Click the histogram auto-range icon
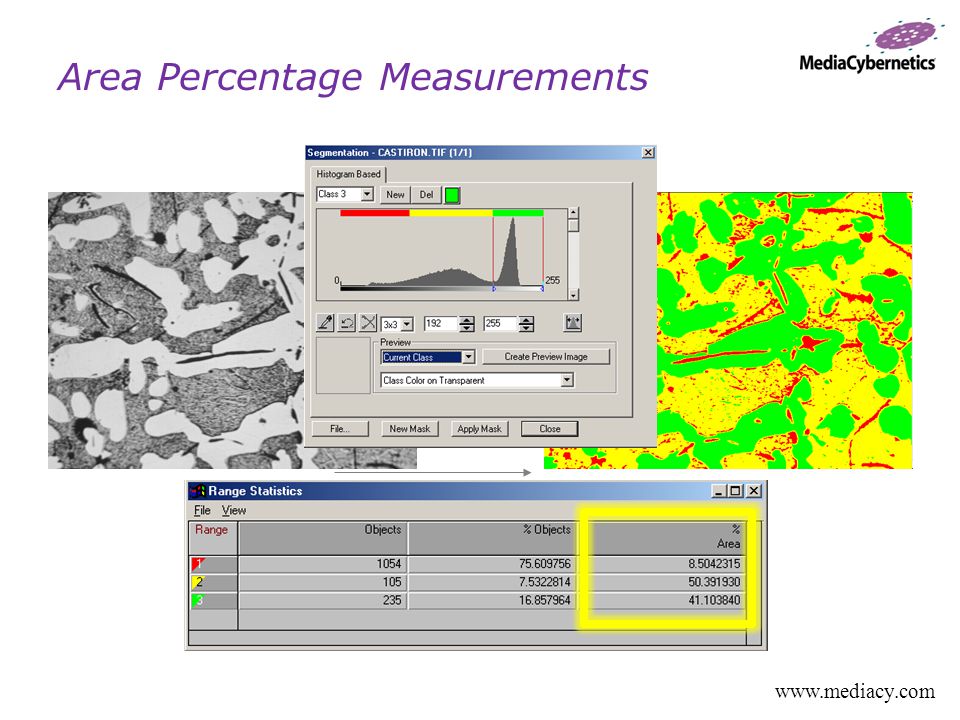This screenshot has width=960, height=720. pos(572,323)
